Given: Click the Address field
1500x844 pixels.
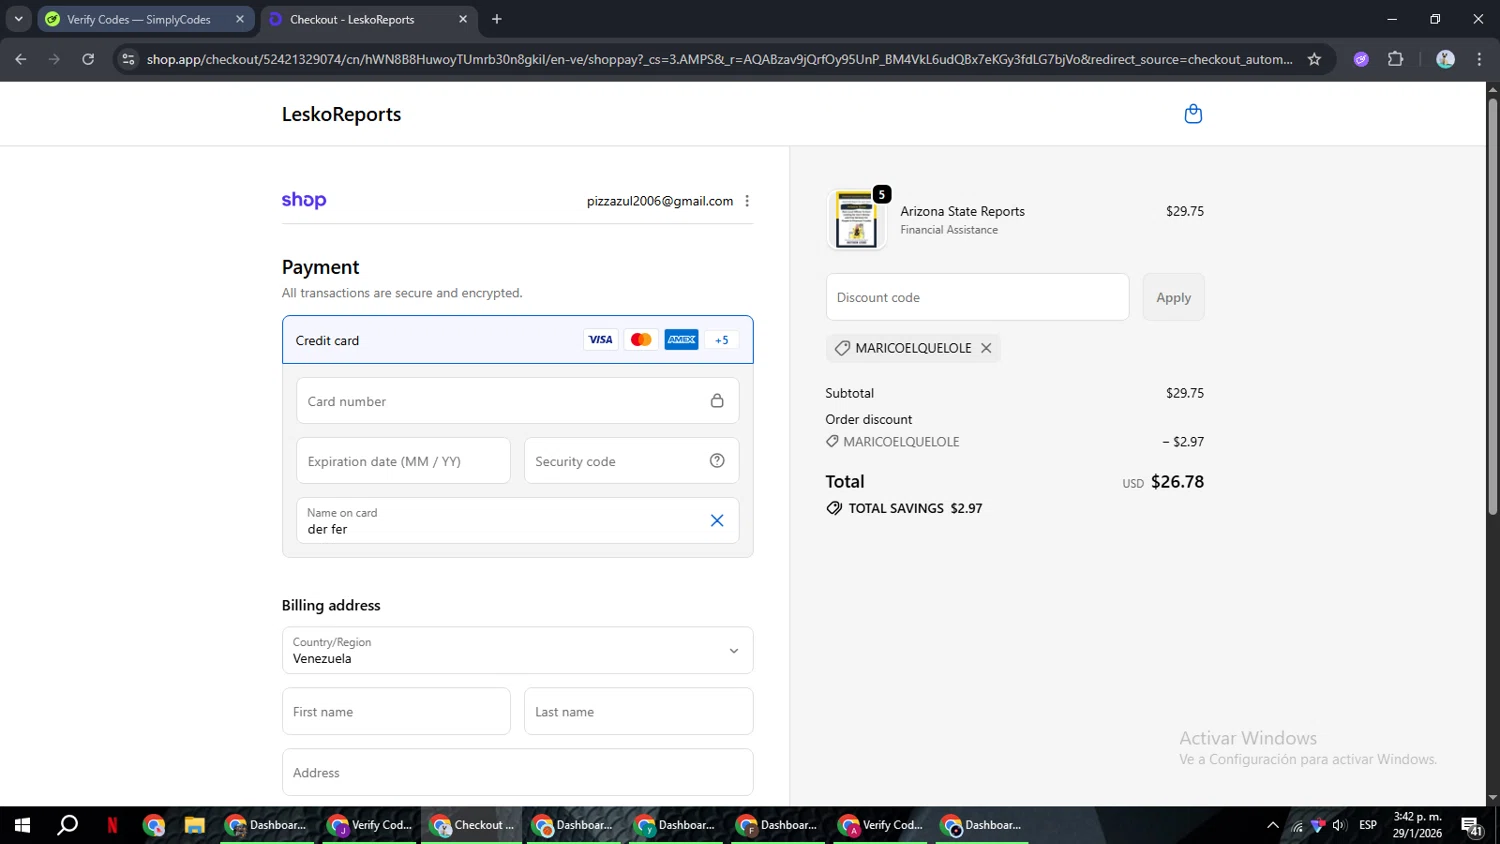Looking at the screenshot, I should (517, 772).
